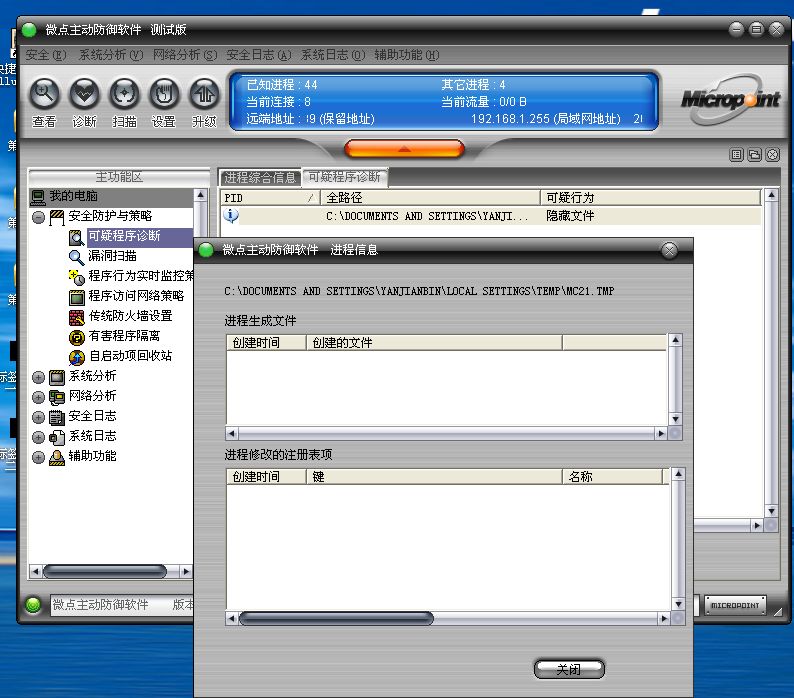Select 可疑程序诊断 in the sidebar tree
This screenshot has height=698, width=794.
coord(125,236)
